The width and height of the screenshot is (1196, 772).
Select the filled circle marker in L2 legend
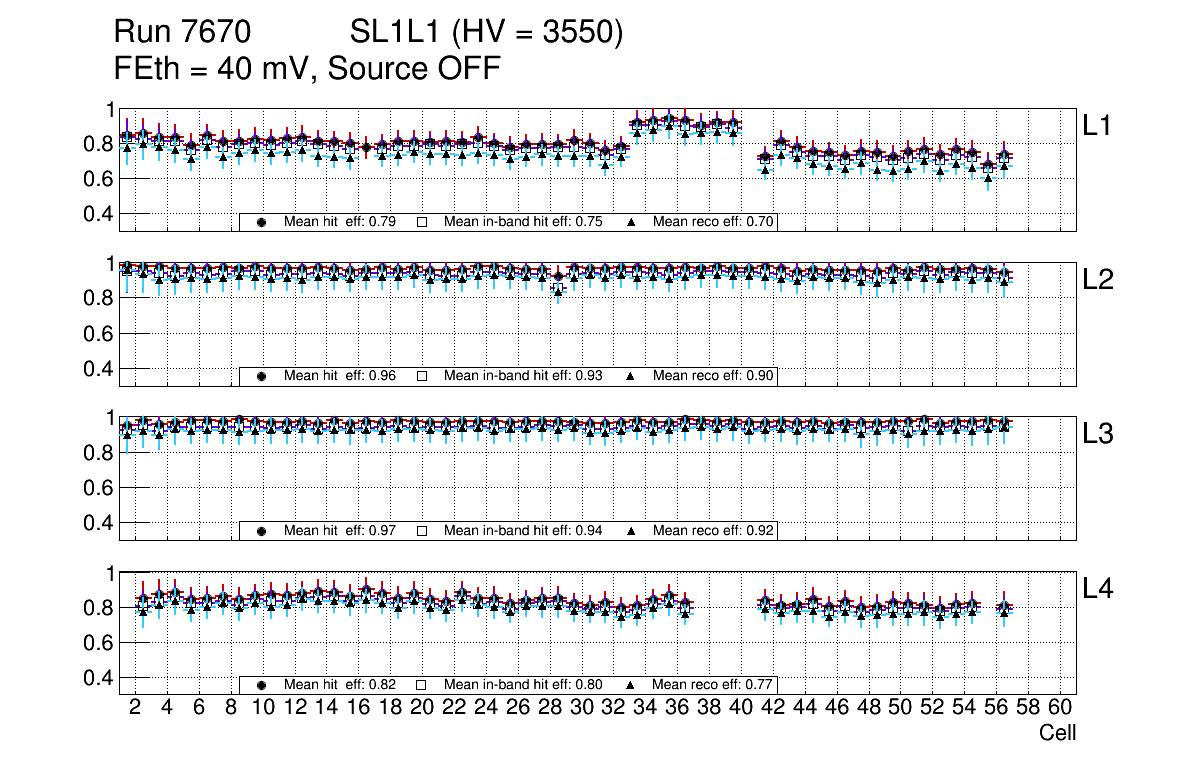(x=261, y=376)
